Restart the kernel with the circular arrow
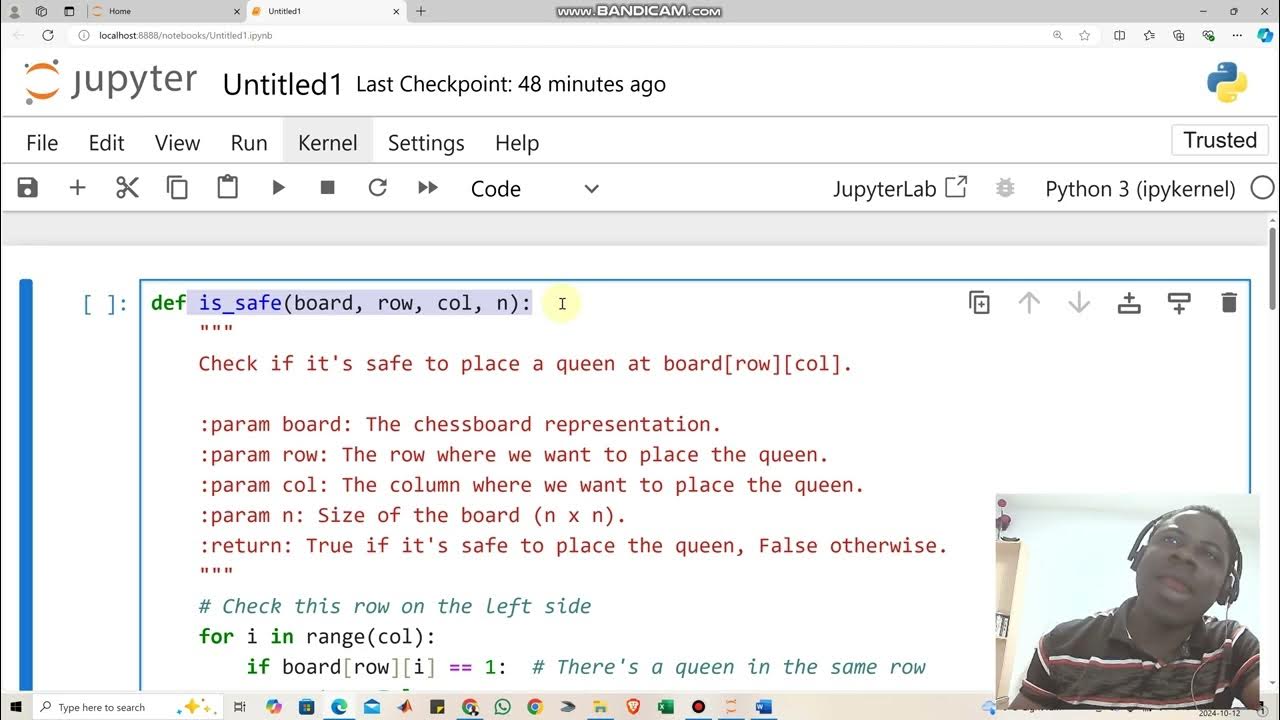The height and width of the screenshot is (720, 1280). point(377,188)
